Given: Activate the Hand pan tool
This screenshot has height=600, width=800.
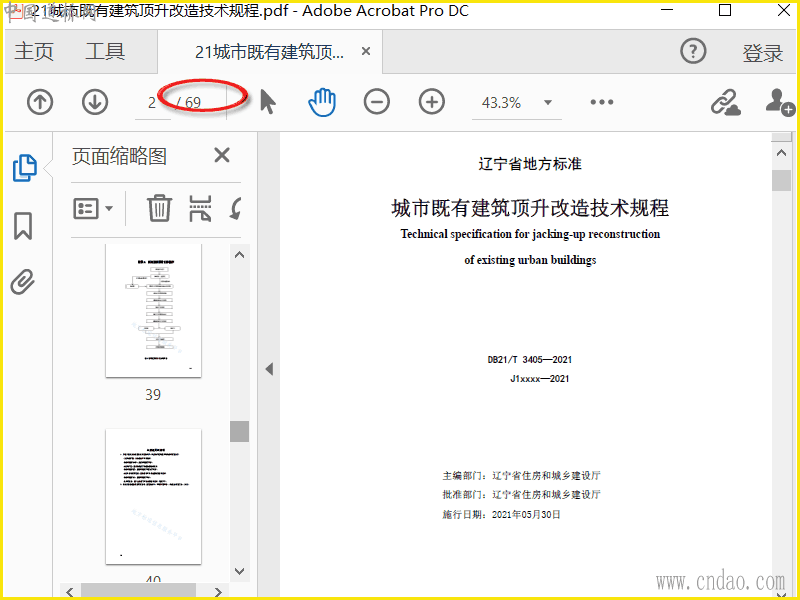Looking at the screenshot, I should (322, 102).
